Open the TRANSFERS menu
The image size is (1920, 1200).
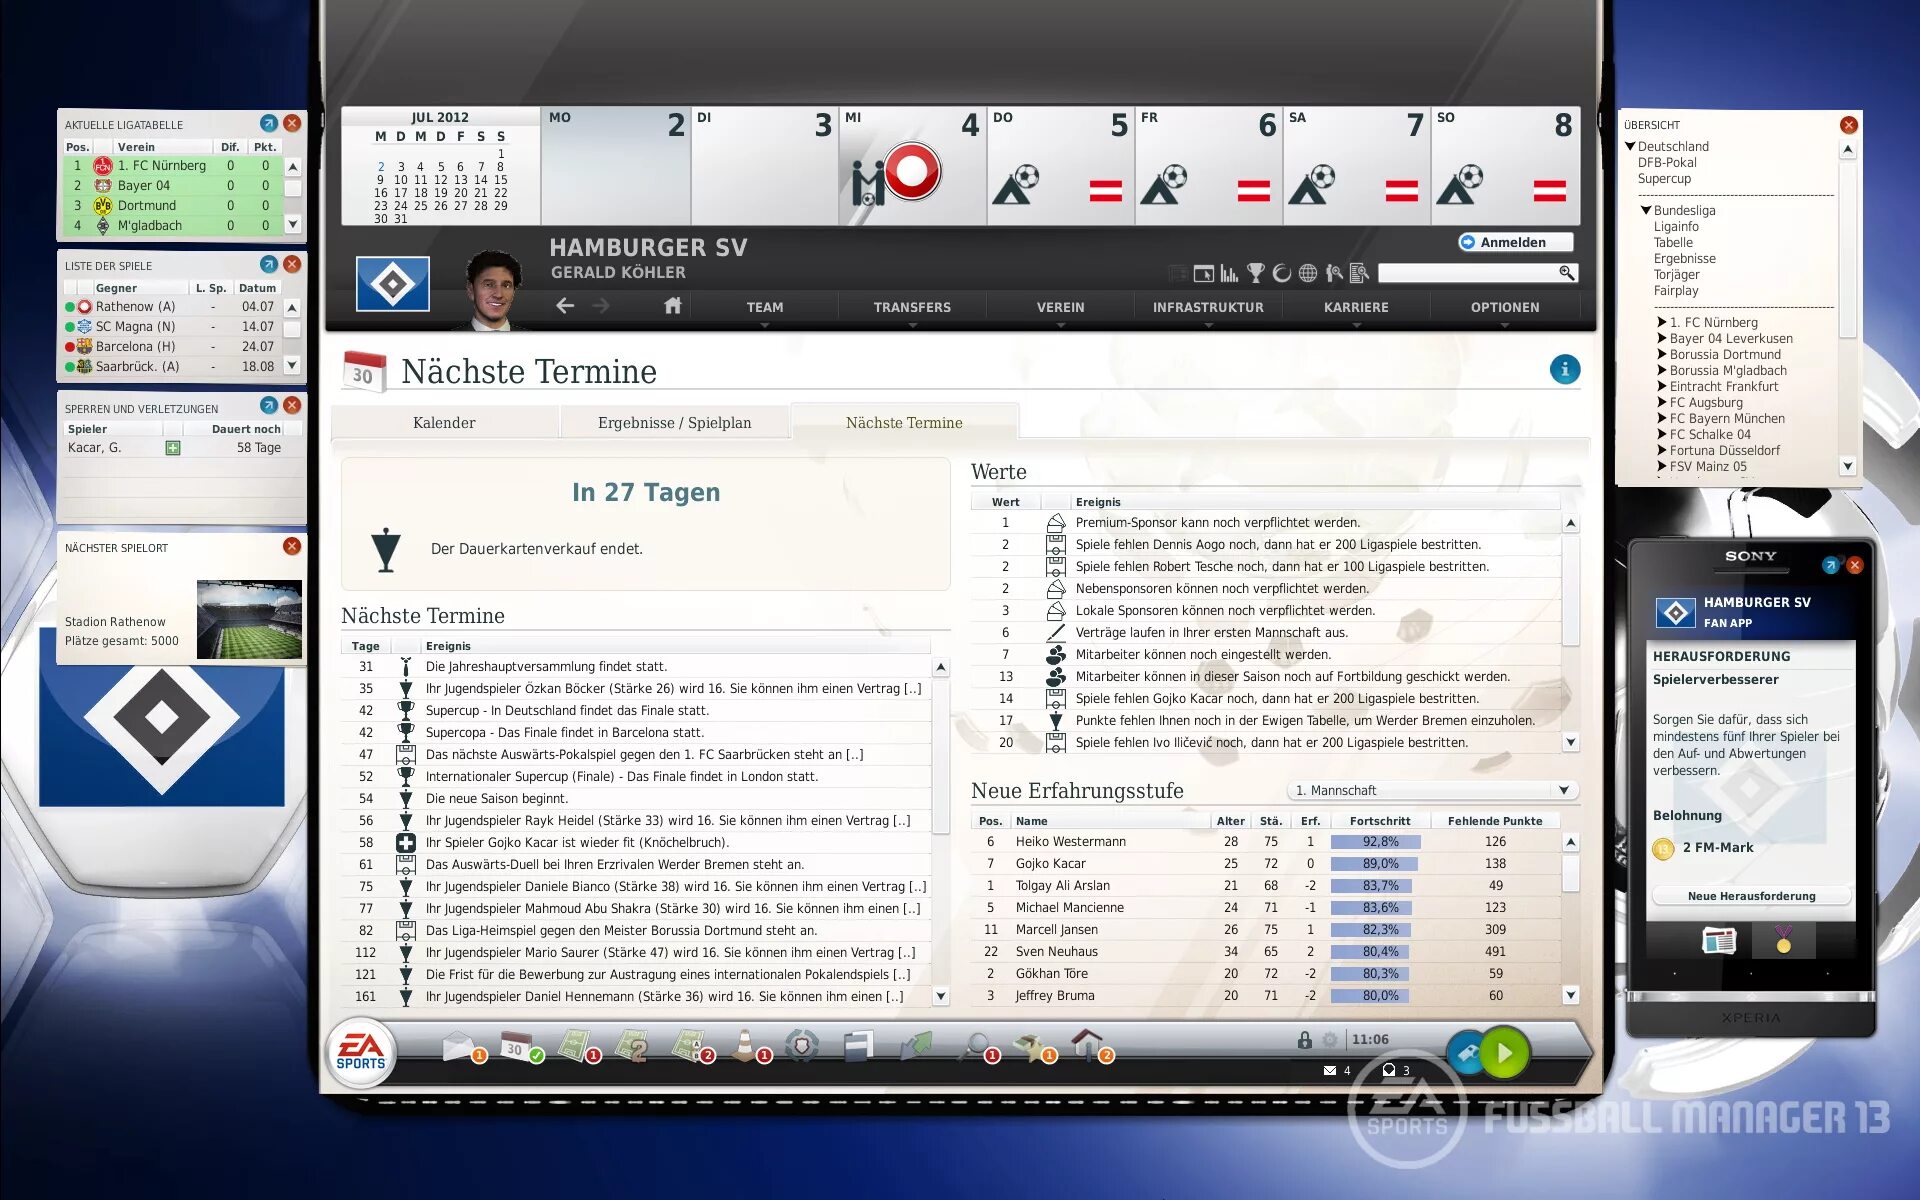coord(912,307)
